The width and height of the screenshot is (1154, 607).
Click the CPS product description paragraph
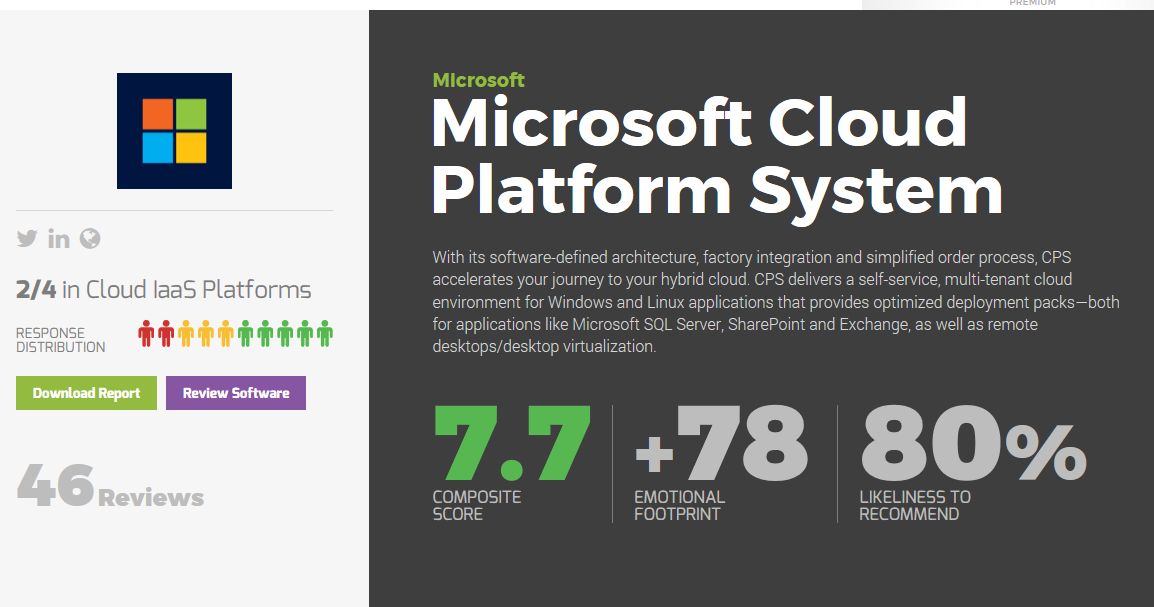(x=775, y=301)
